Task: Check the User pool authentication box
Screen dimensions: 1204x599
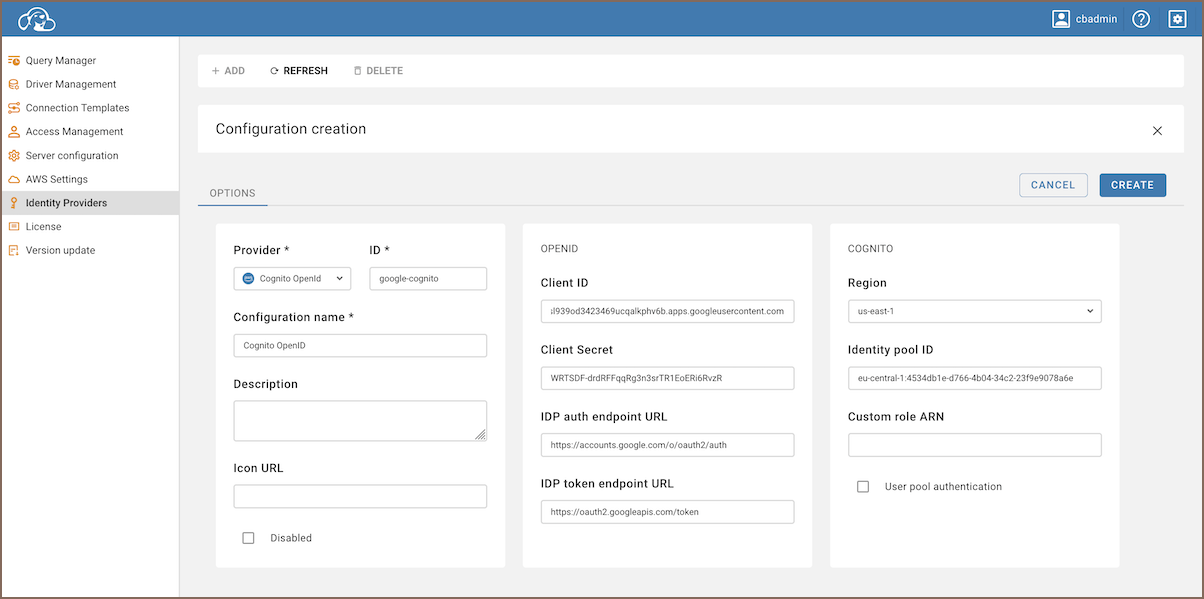Action: [x=863, y=487]
